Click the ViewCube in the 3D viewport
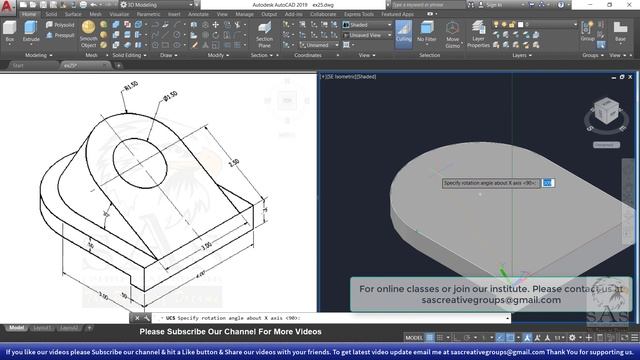 pos(606,111)
